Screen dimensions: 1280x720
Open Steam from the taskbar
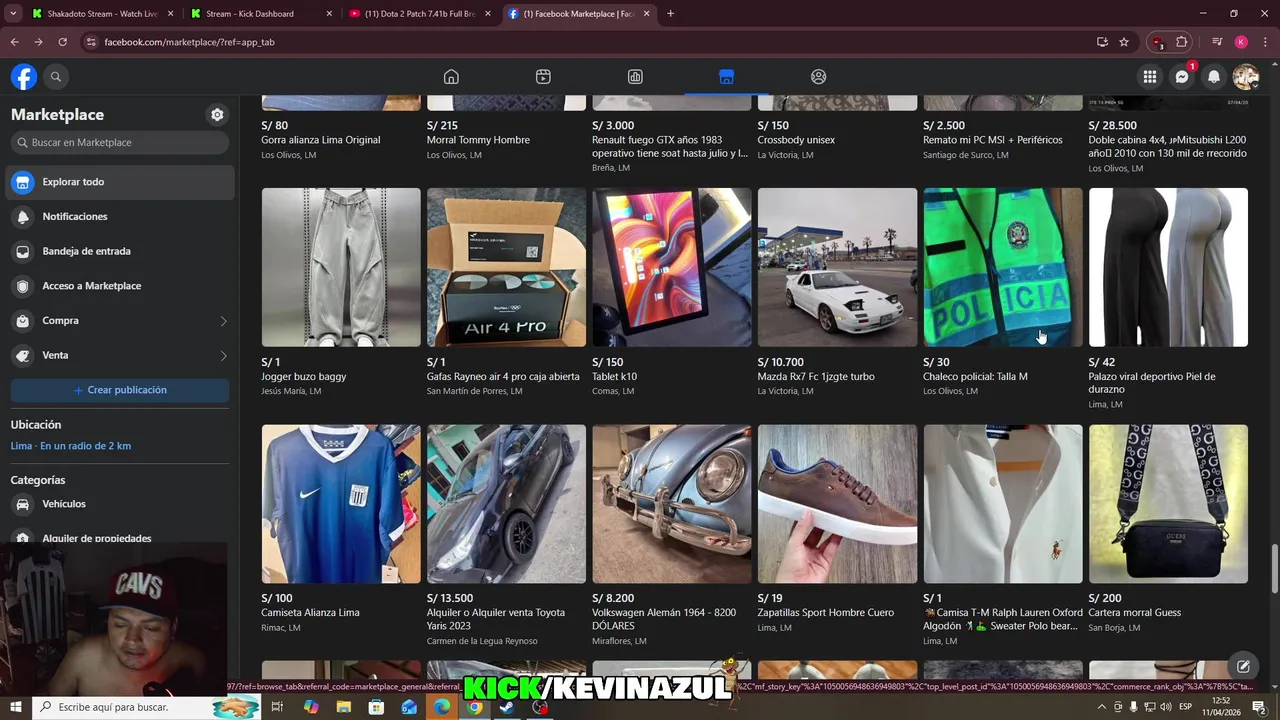tap(507, 707)
